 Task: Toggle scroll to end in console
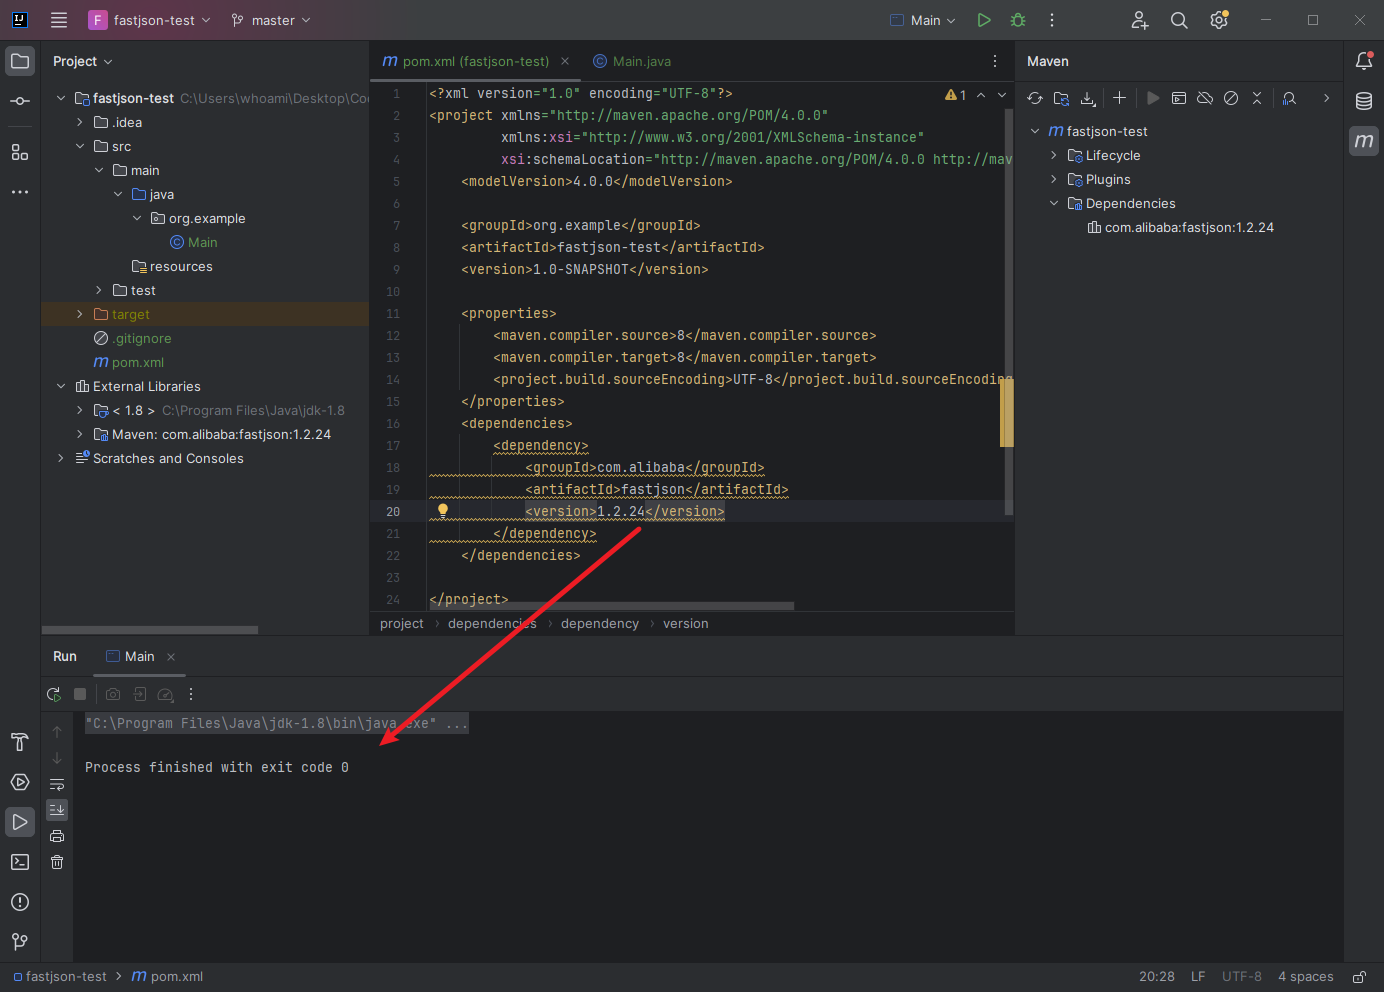[57, 810]
